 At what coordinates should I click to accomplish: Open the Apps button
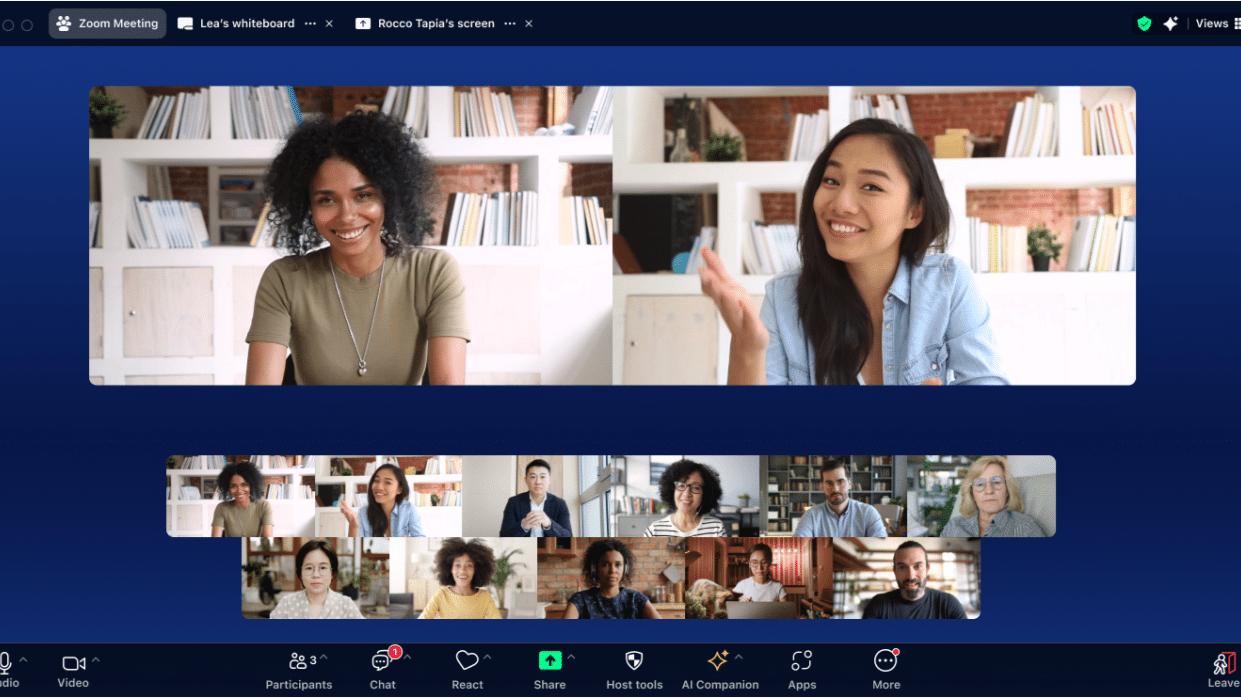(802, 670)
